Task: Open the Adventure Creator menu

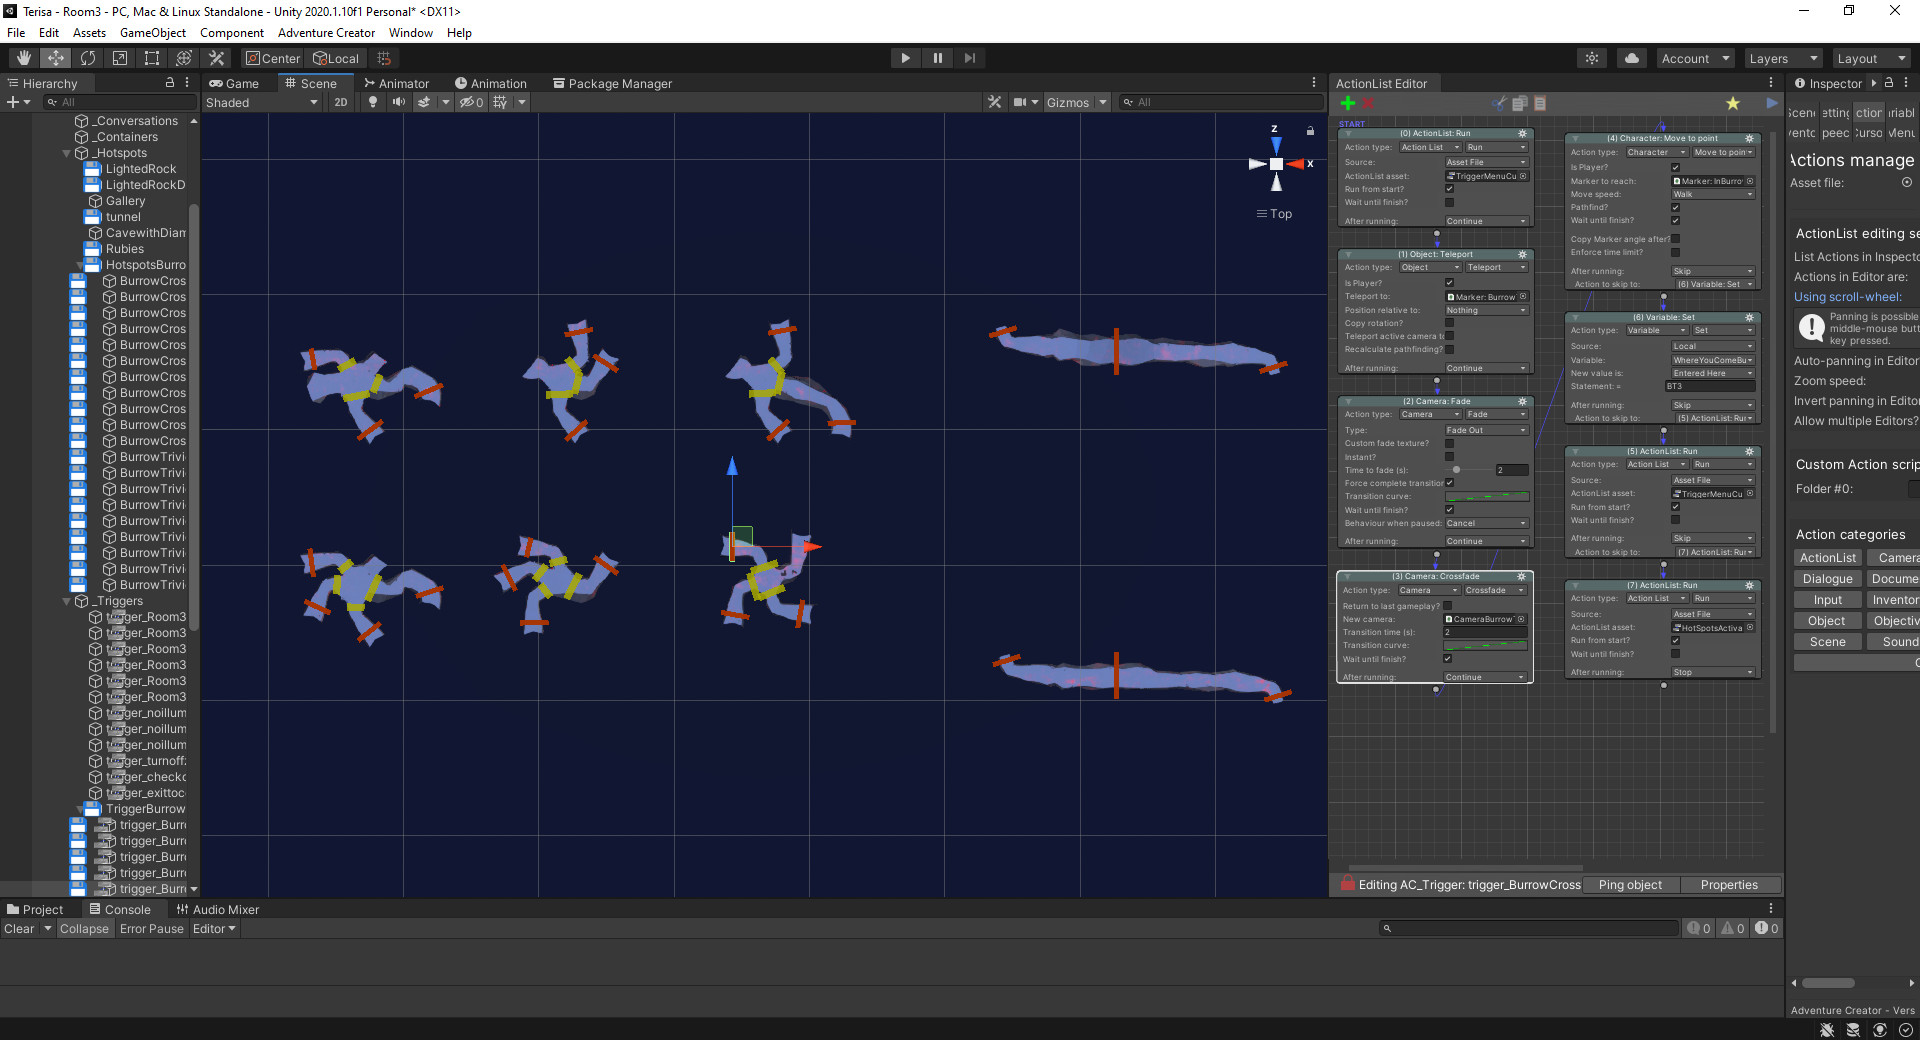Action: tap(326, 33)
